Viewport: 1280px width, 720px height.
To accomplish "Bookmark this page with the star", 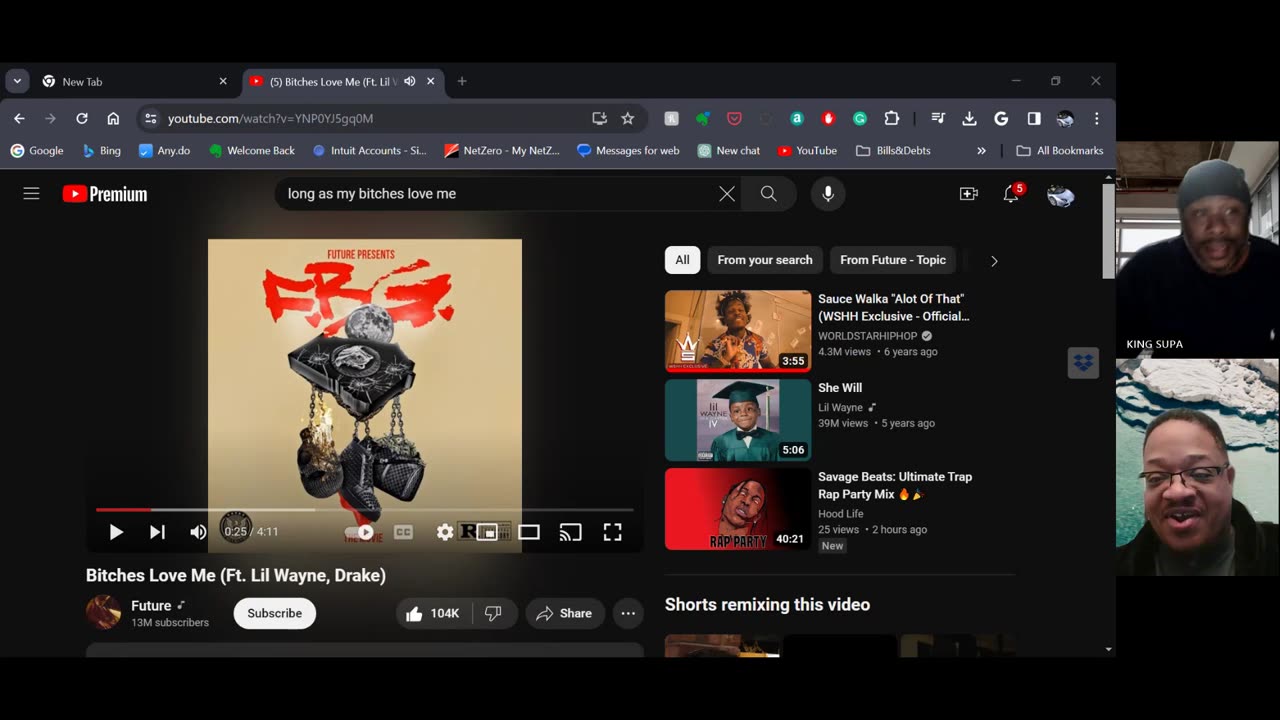I will 628,118.
